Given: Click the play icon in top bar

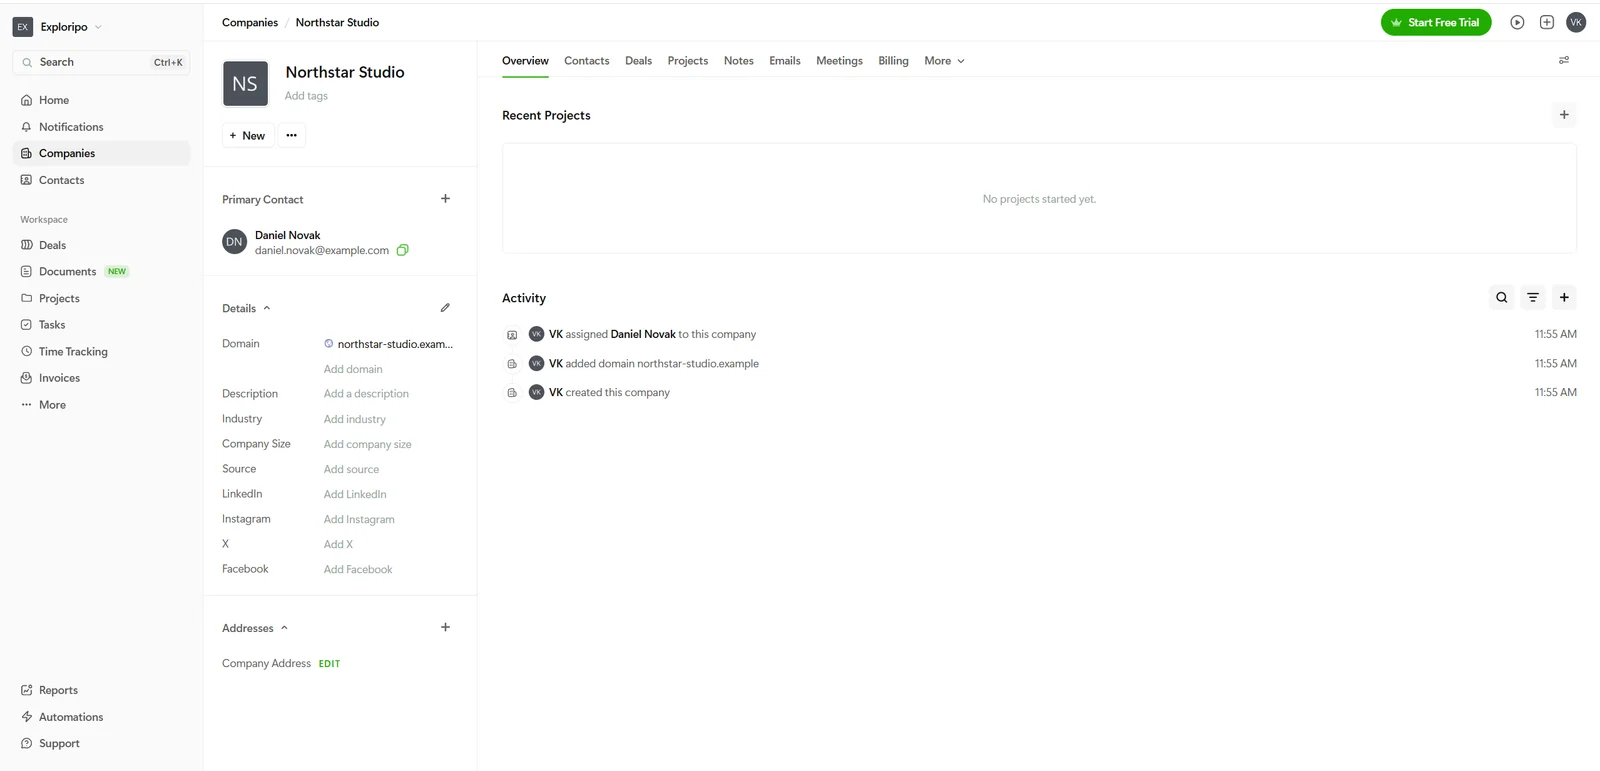Looking at the screenshot, I should pos(1517,22).
